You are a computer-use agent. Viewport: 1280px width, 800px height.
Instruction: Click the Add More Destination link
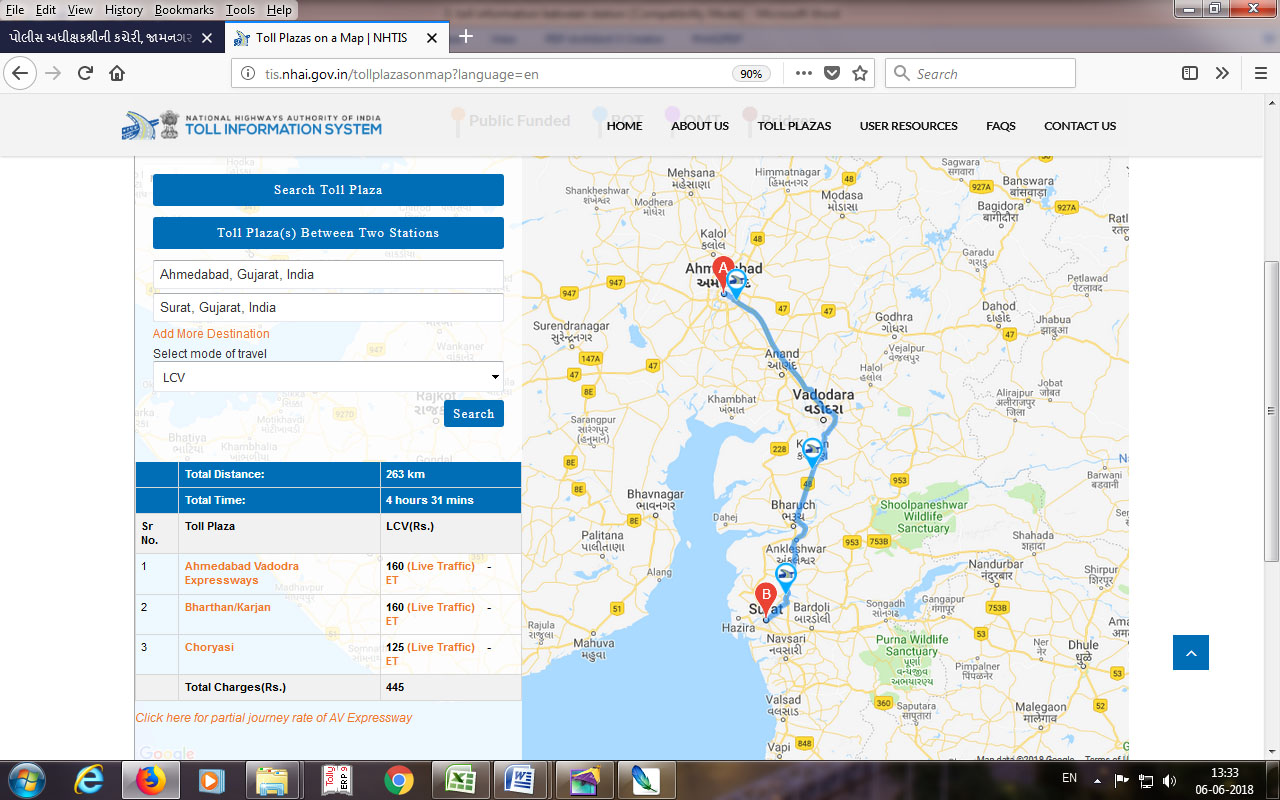[211, 334]
